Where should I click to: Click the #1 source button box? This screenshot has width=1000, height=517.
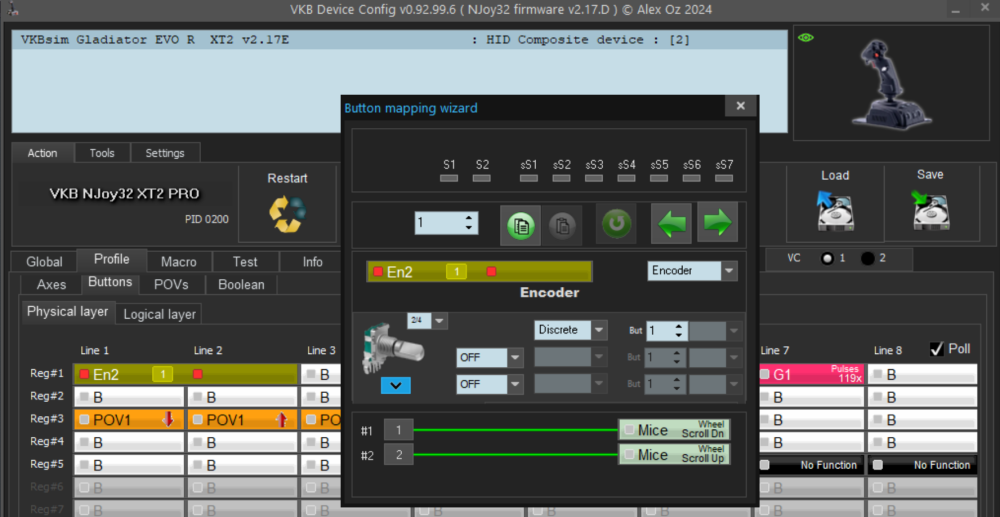coord(399,430)
